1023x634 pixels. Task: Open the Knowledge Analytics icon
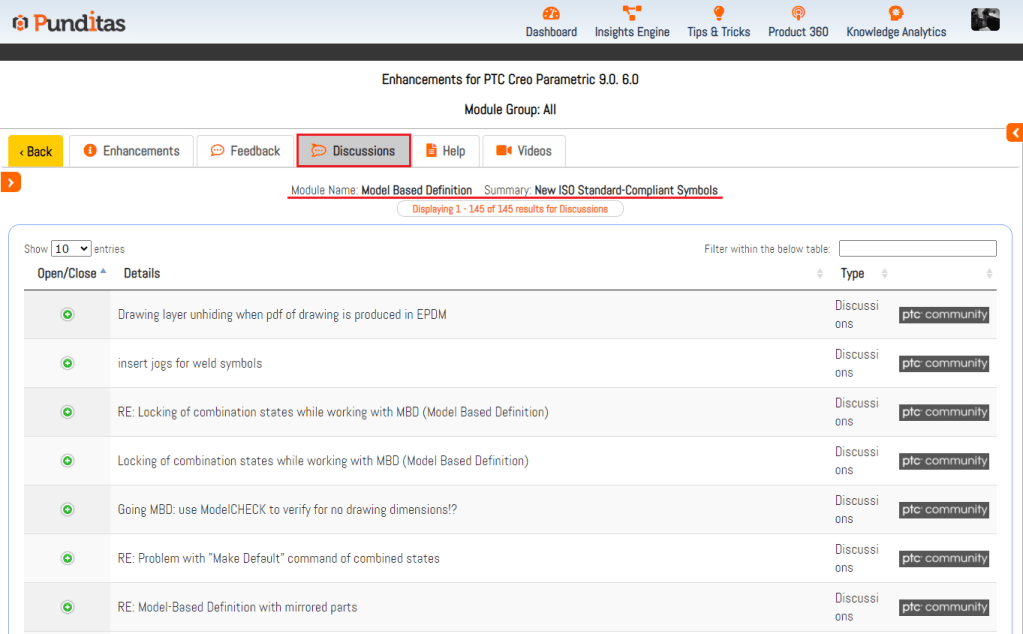pos(896,13)
